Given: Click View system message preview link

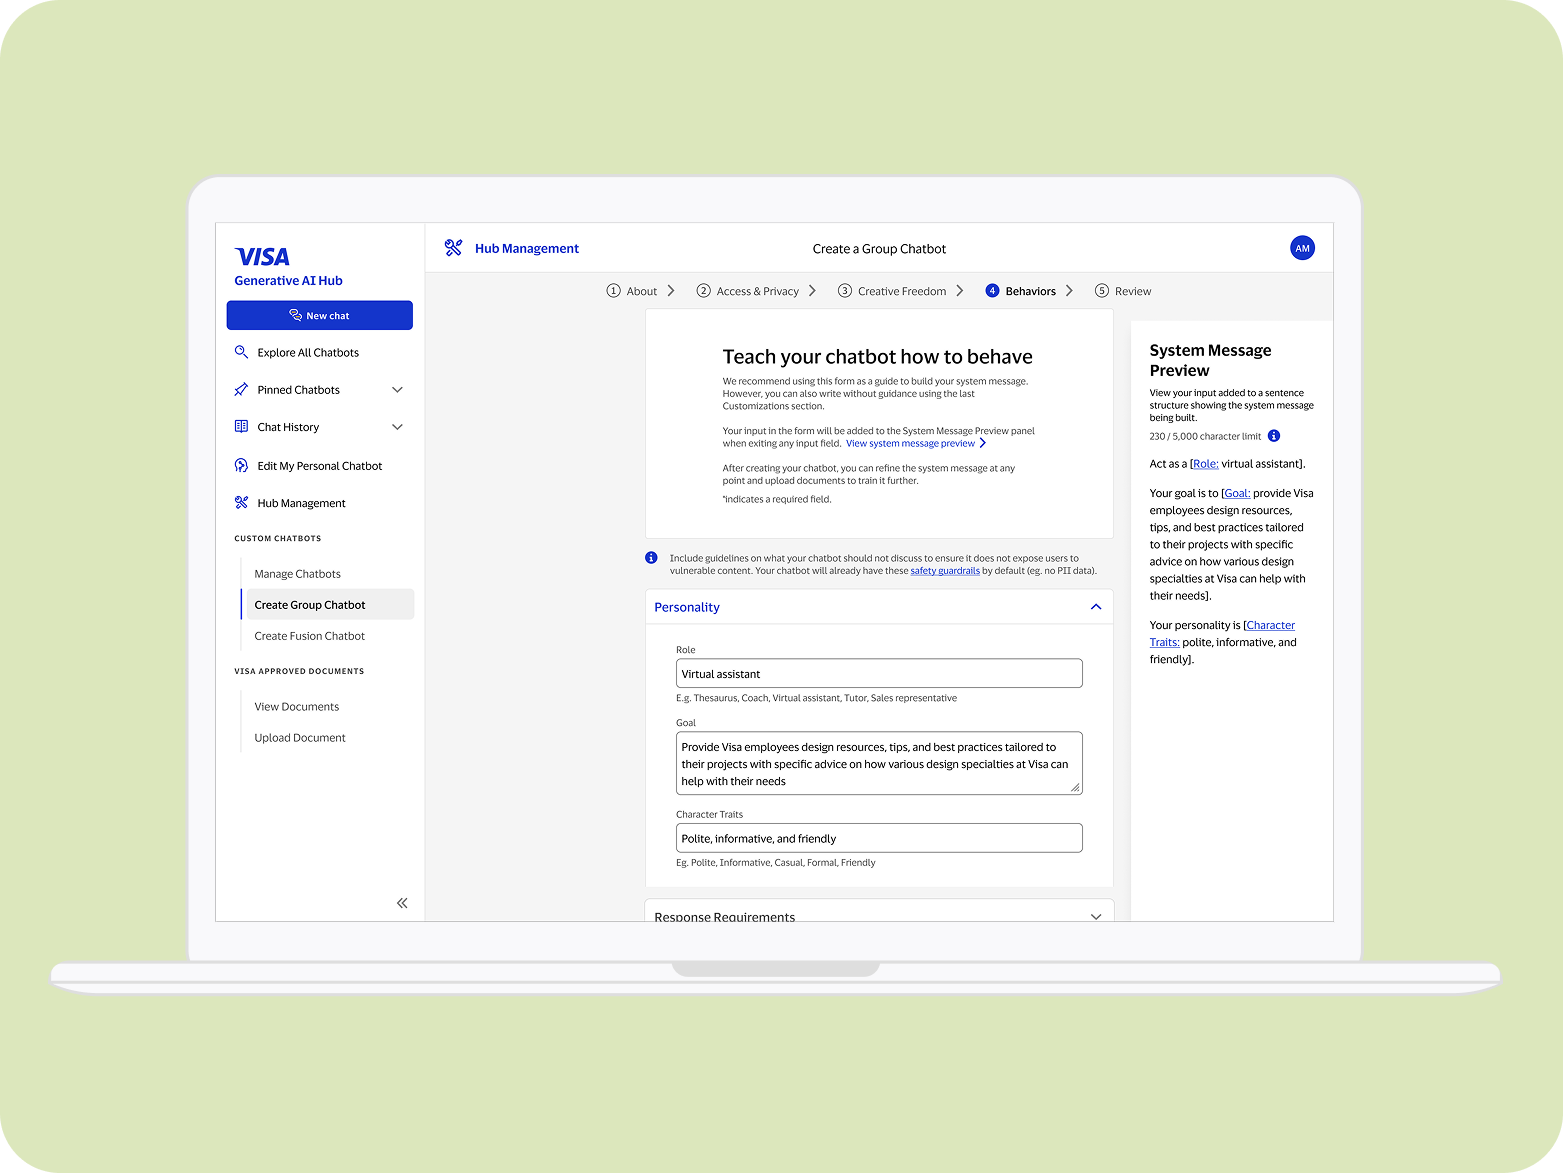Looking at the screenshot, I should point(916,444).
